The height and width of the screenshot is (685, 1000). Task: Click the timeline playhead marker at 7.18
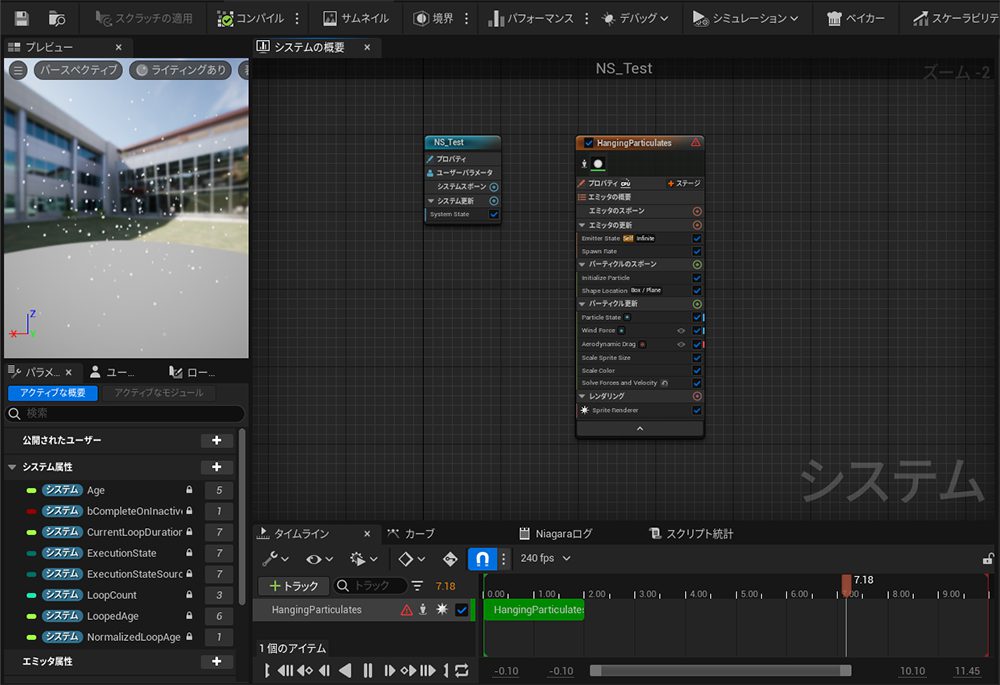[x=846, y=583]
